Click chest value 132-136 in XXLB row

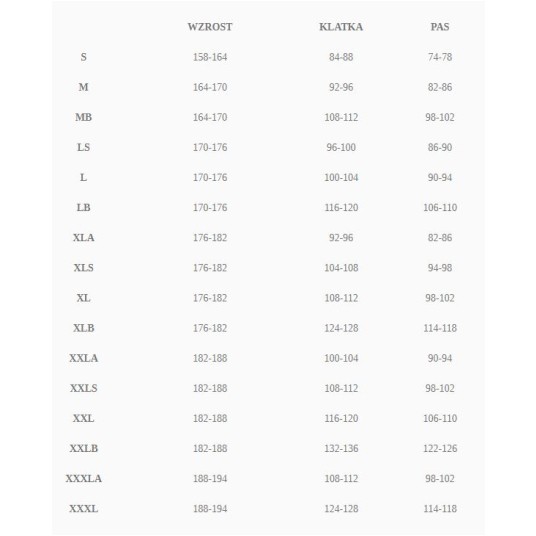(x=341, y=448)
